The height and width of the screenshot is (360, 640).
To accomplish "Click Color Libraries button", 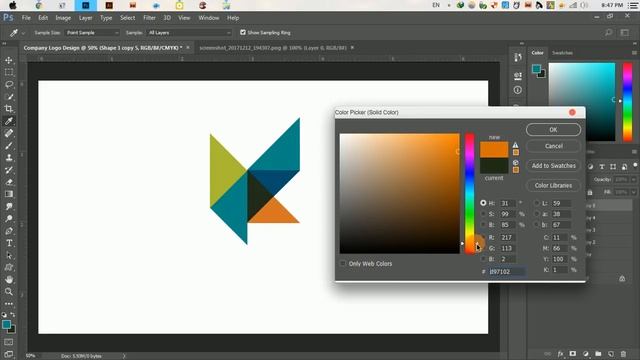I will [553, 185].
